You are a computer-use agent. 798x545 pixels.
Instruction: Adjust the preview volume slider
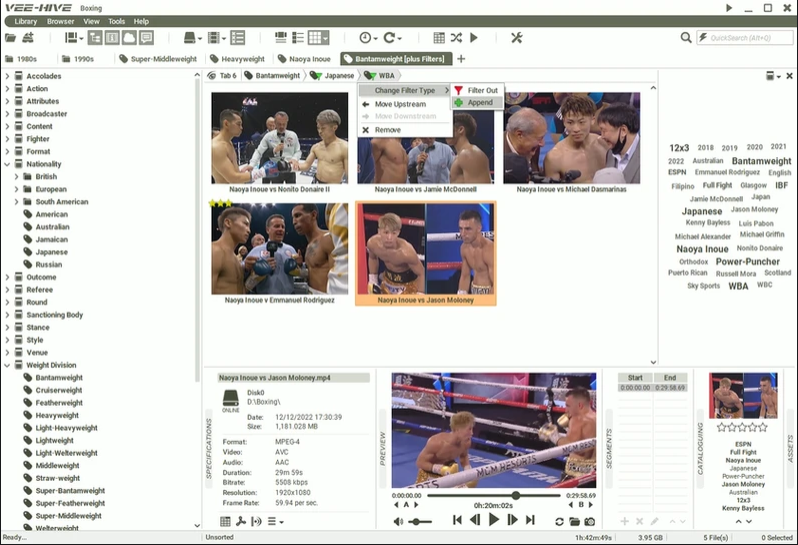point(420,522)
